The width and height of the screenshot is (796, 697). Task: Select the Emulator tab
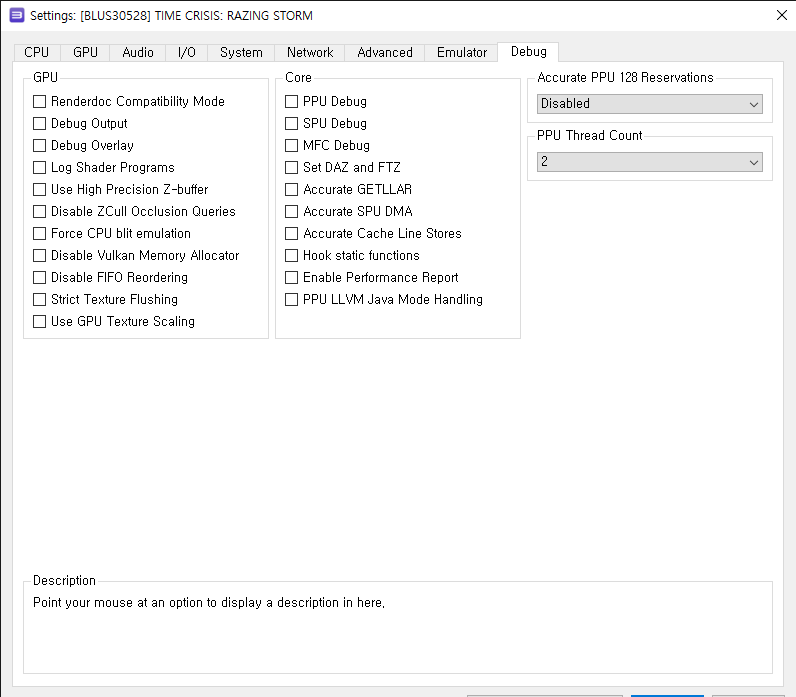tap(462, 52)
